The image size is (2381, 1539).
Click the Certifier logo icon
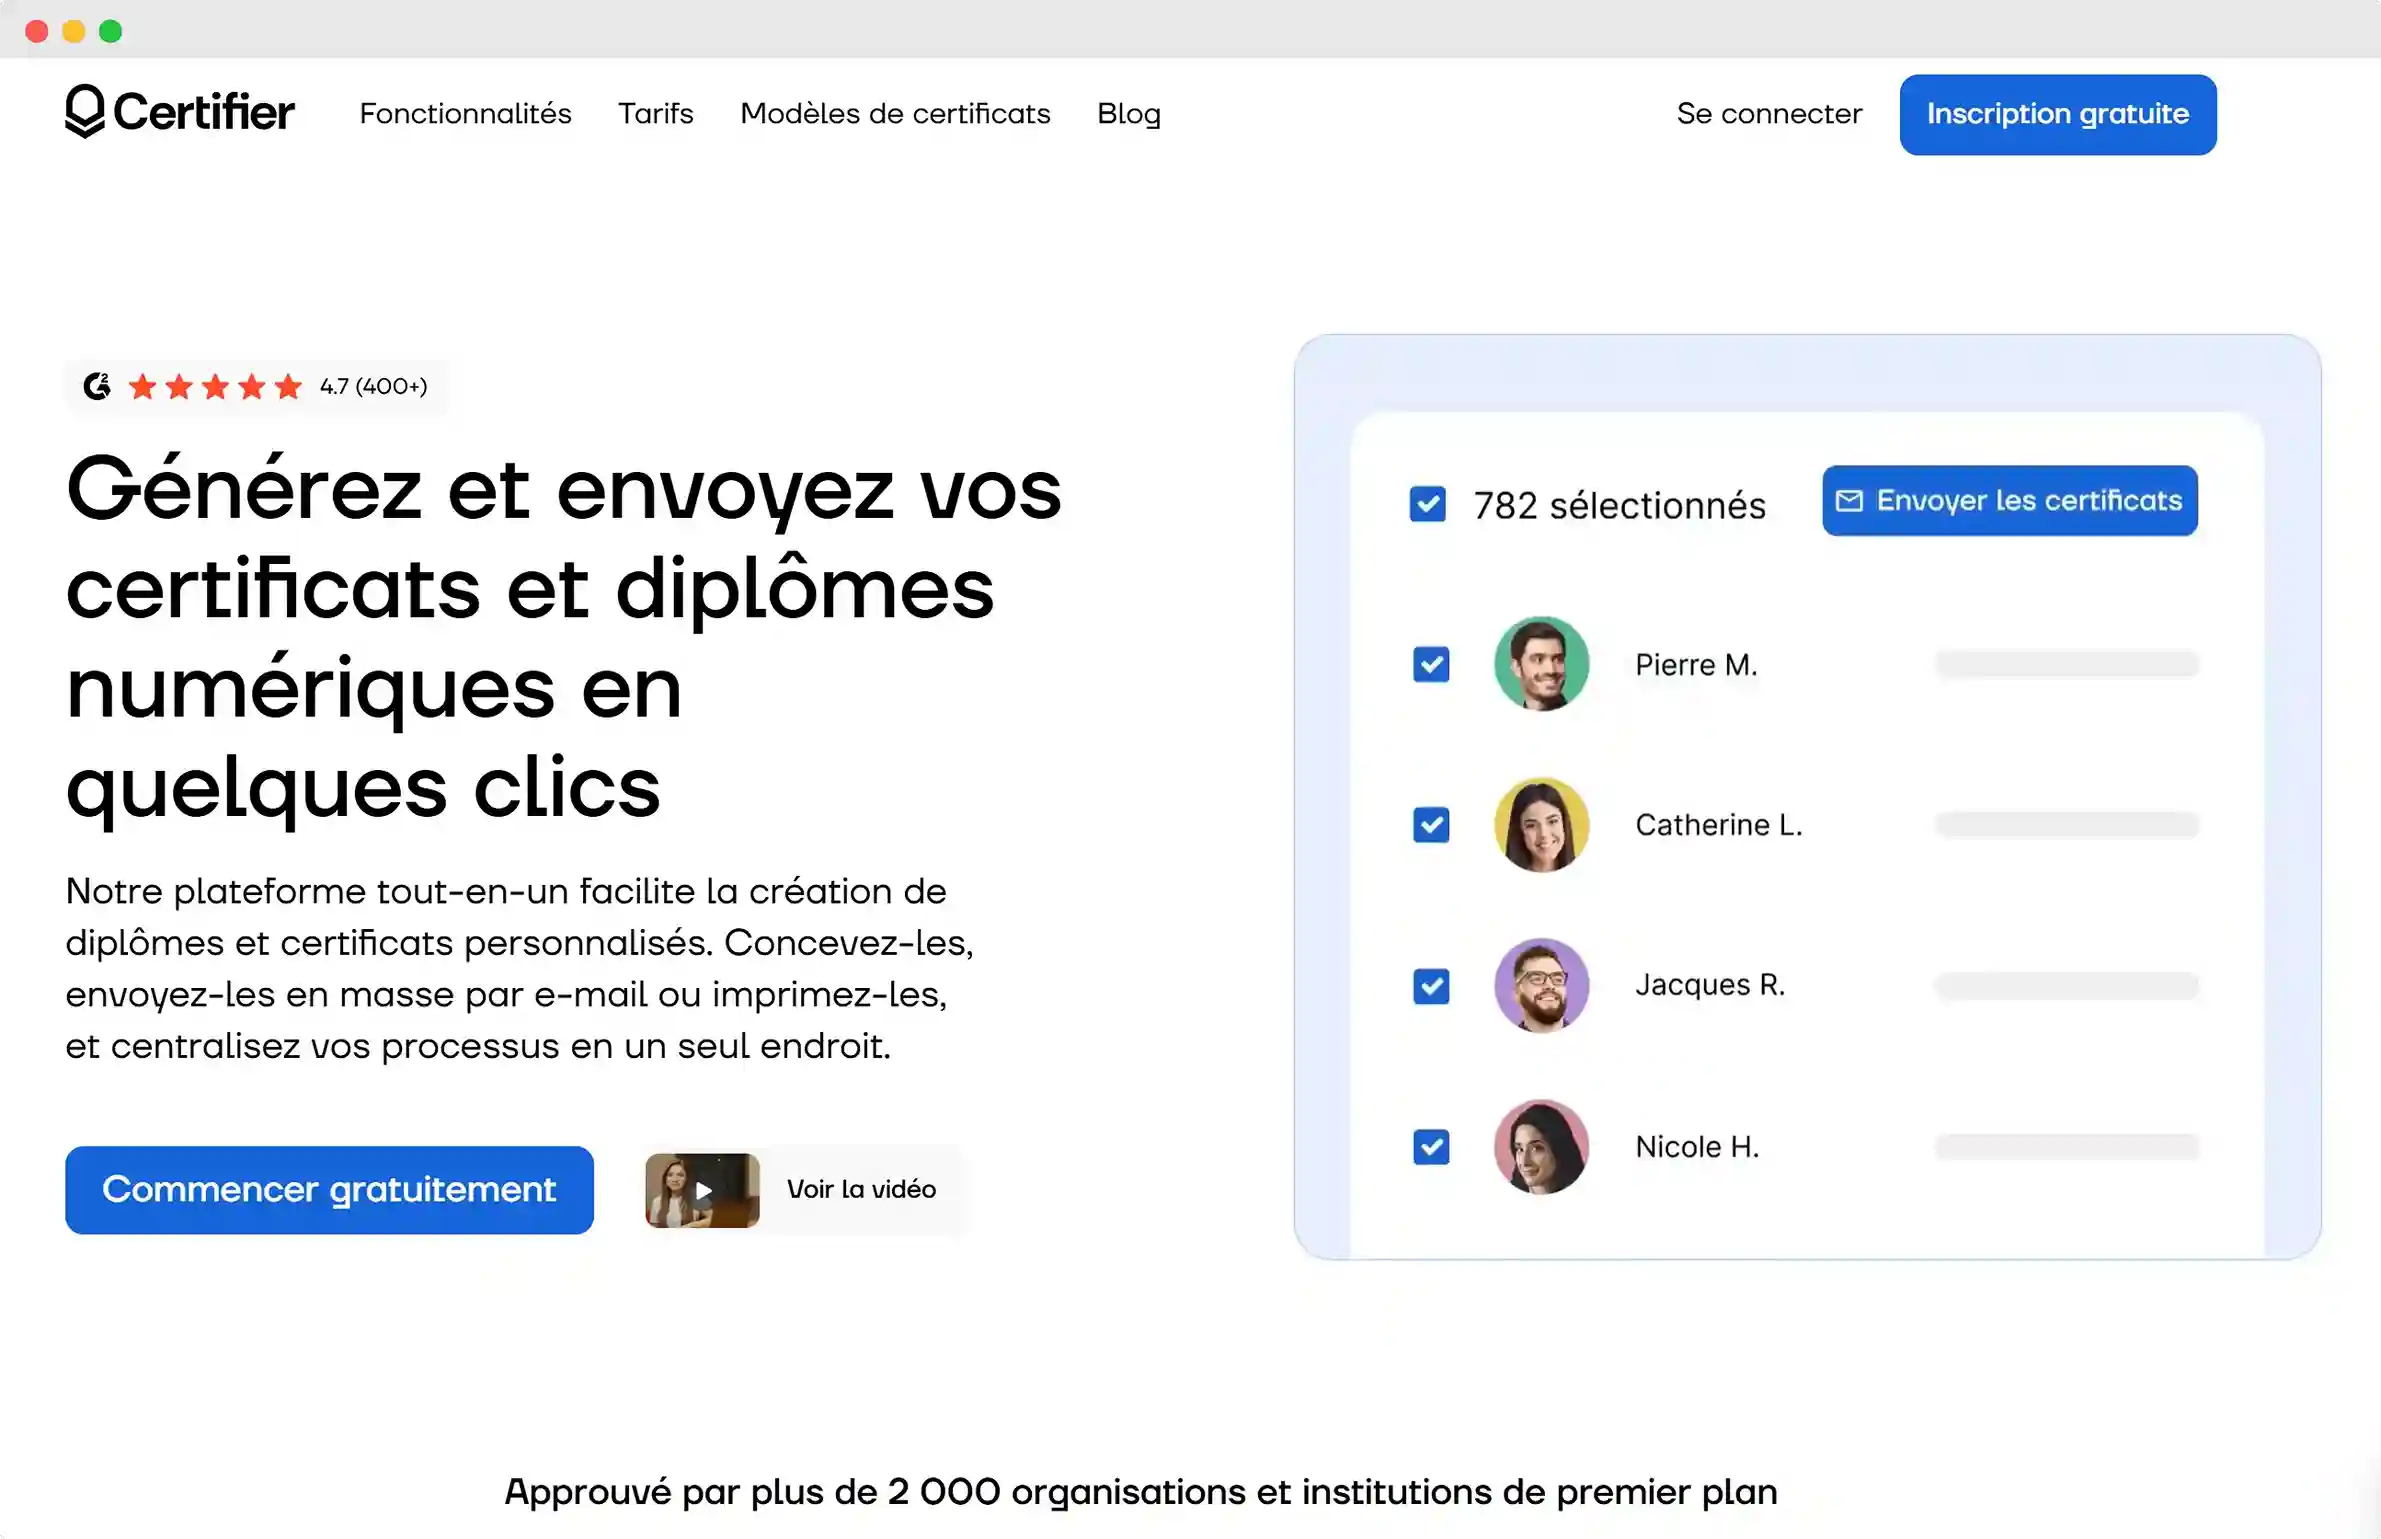[84, 113]
